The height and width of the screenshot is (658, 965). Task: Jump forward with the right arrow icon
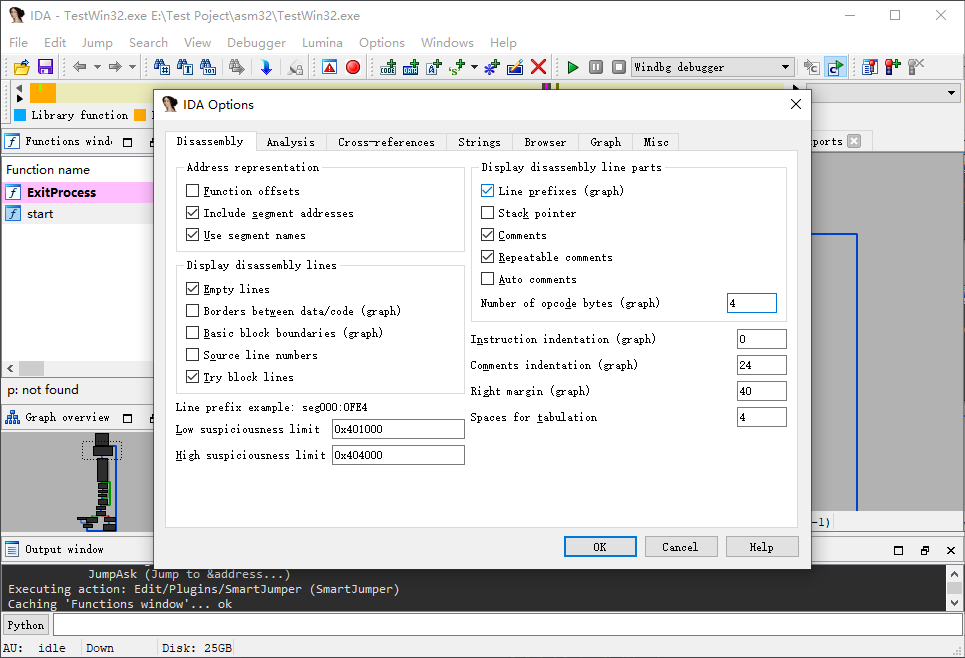tap(115, 66)
